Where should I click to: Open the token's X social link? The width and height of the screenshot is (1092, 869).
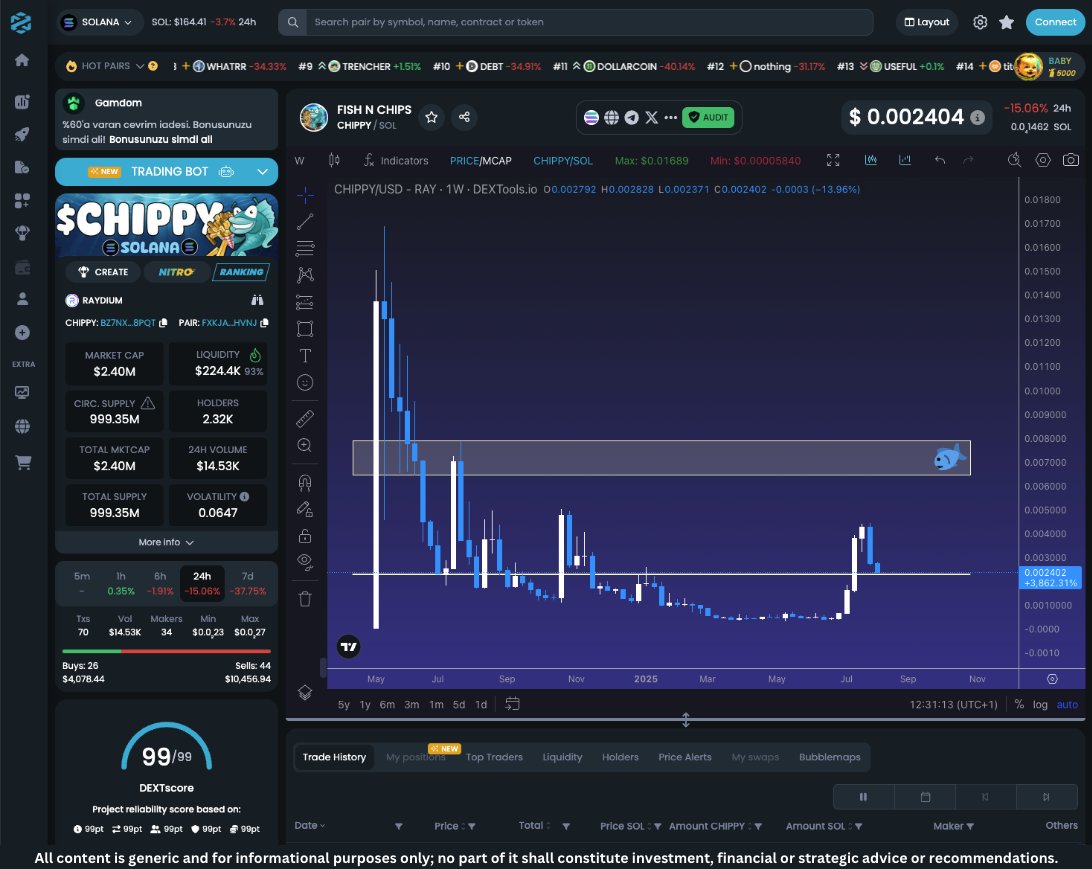coord(652,118)
